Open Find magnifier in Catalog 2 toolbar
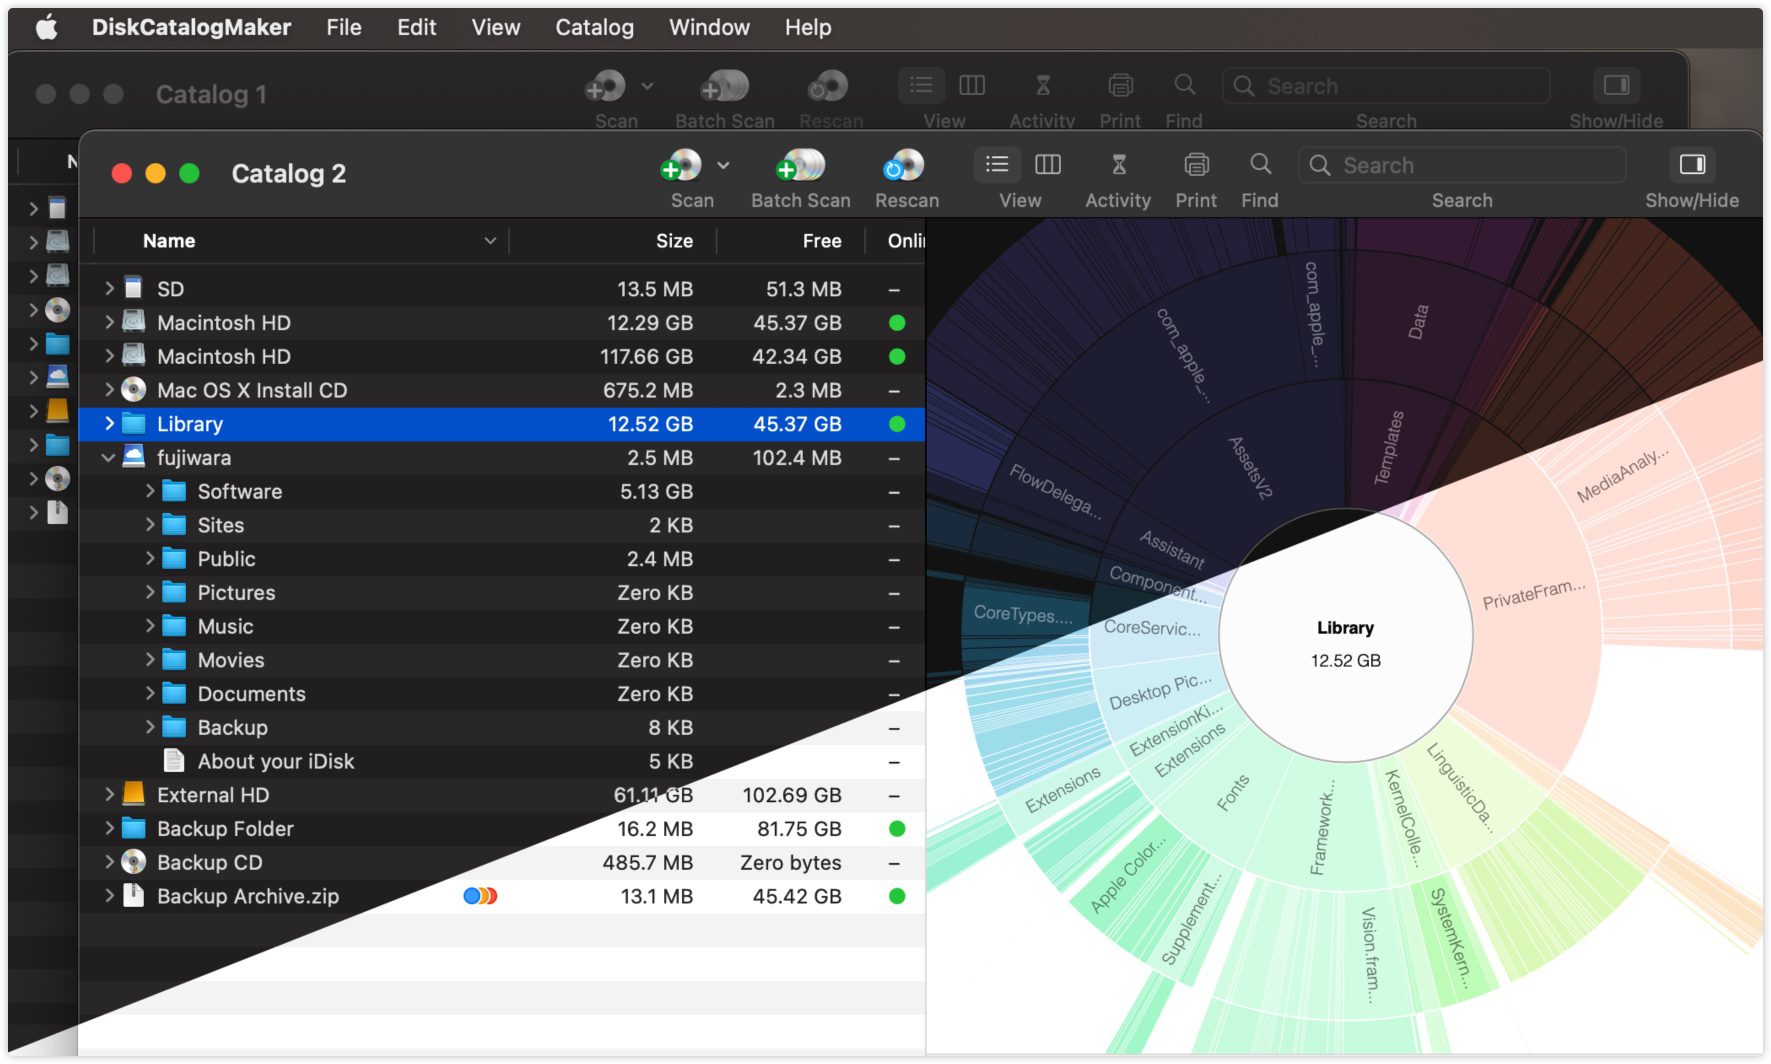Image resolution: width=1771 pixels, height=1064 pixels. [x=1260, y=165]
